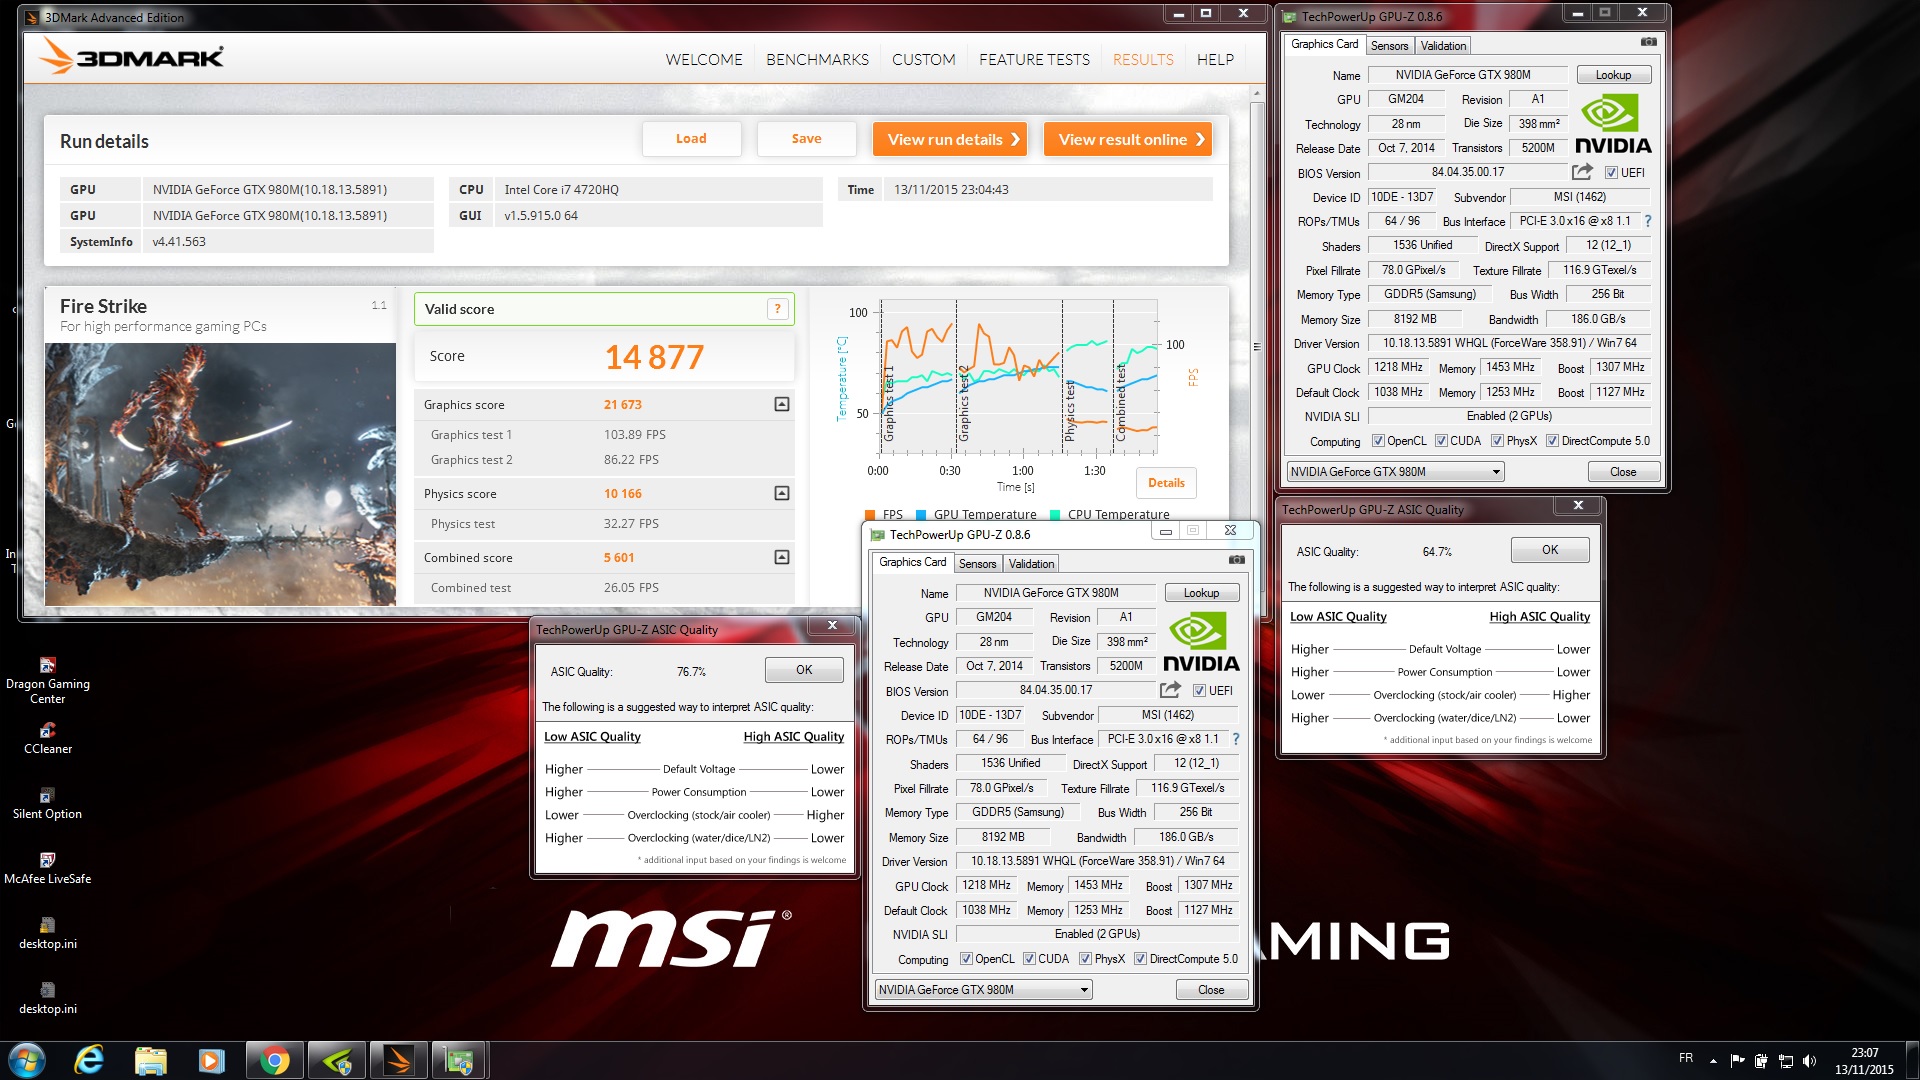1920x1080 pixels.
Task: Click NVIDIA logo in lower GPU-Z window
Action: (x=1201, y=642)
